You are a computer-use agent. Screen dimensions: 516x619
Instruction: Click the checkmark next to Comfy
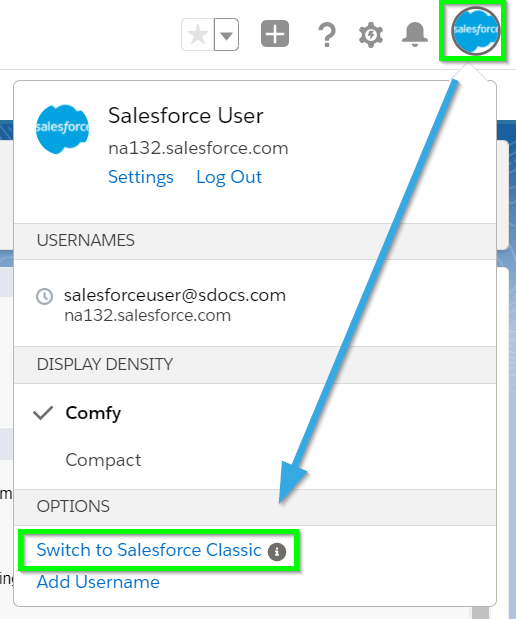pos(43,413)
